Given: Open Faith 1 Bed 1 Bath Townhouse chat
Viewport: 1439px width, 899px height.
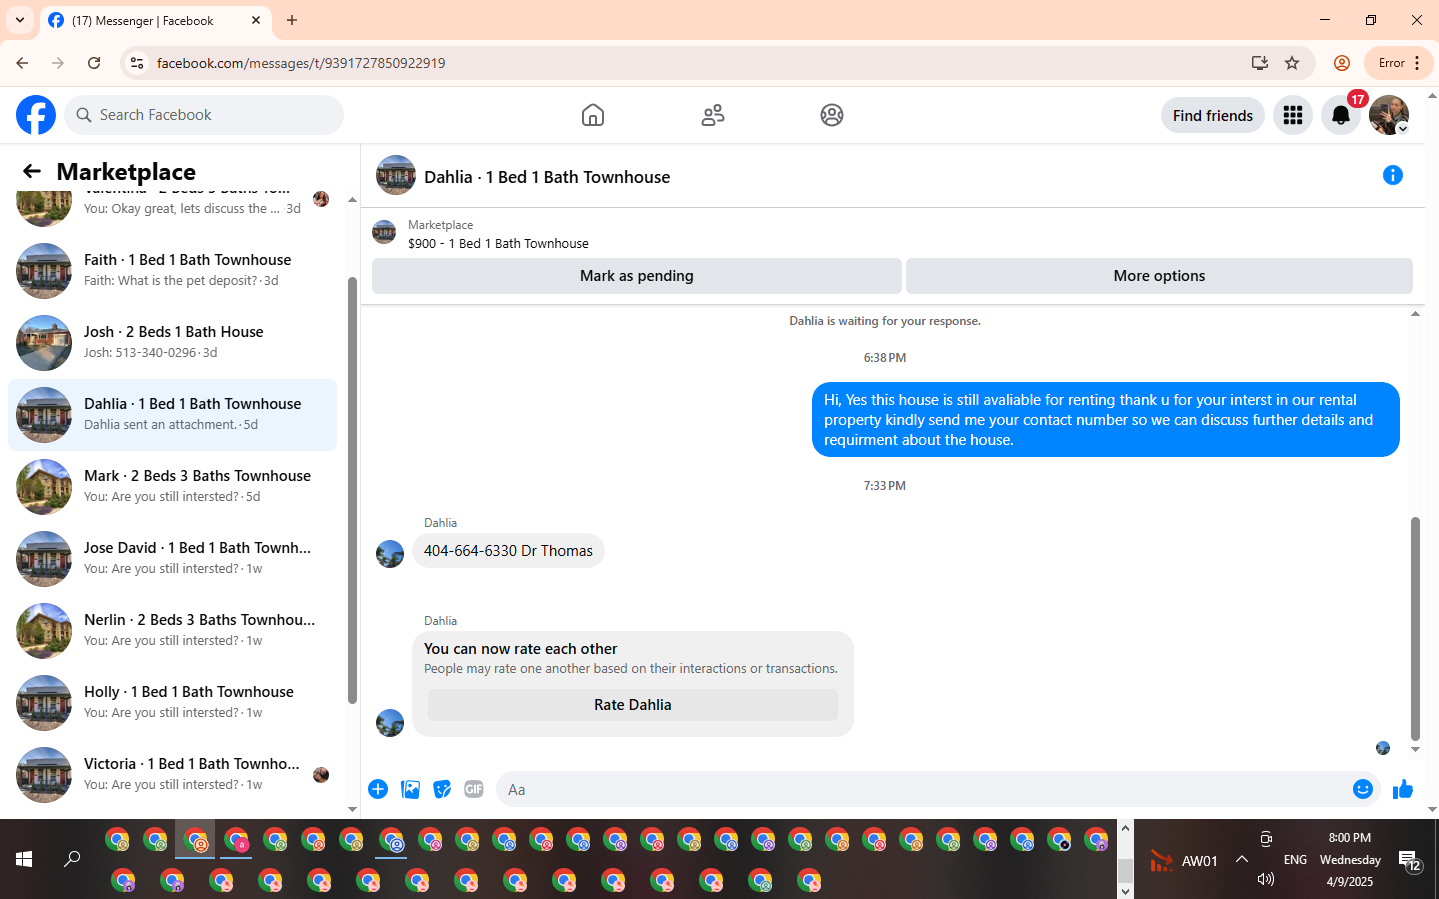Looking at the screenshot, I should point(172,271).
